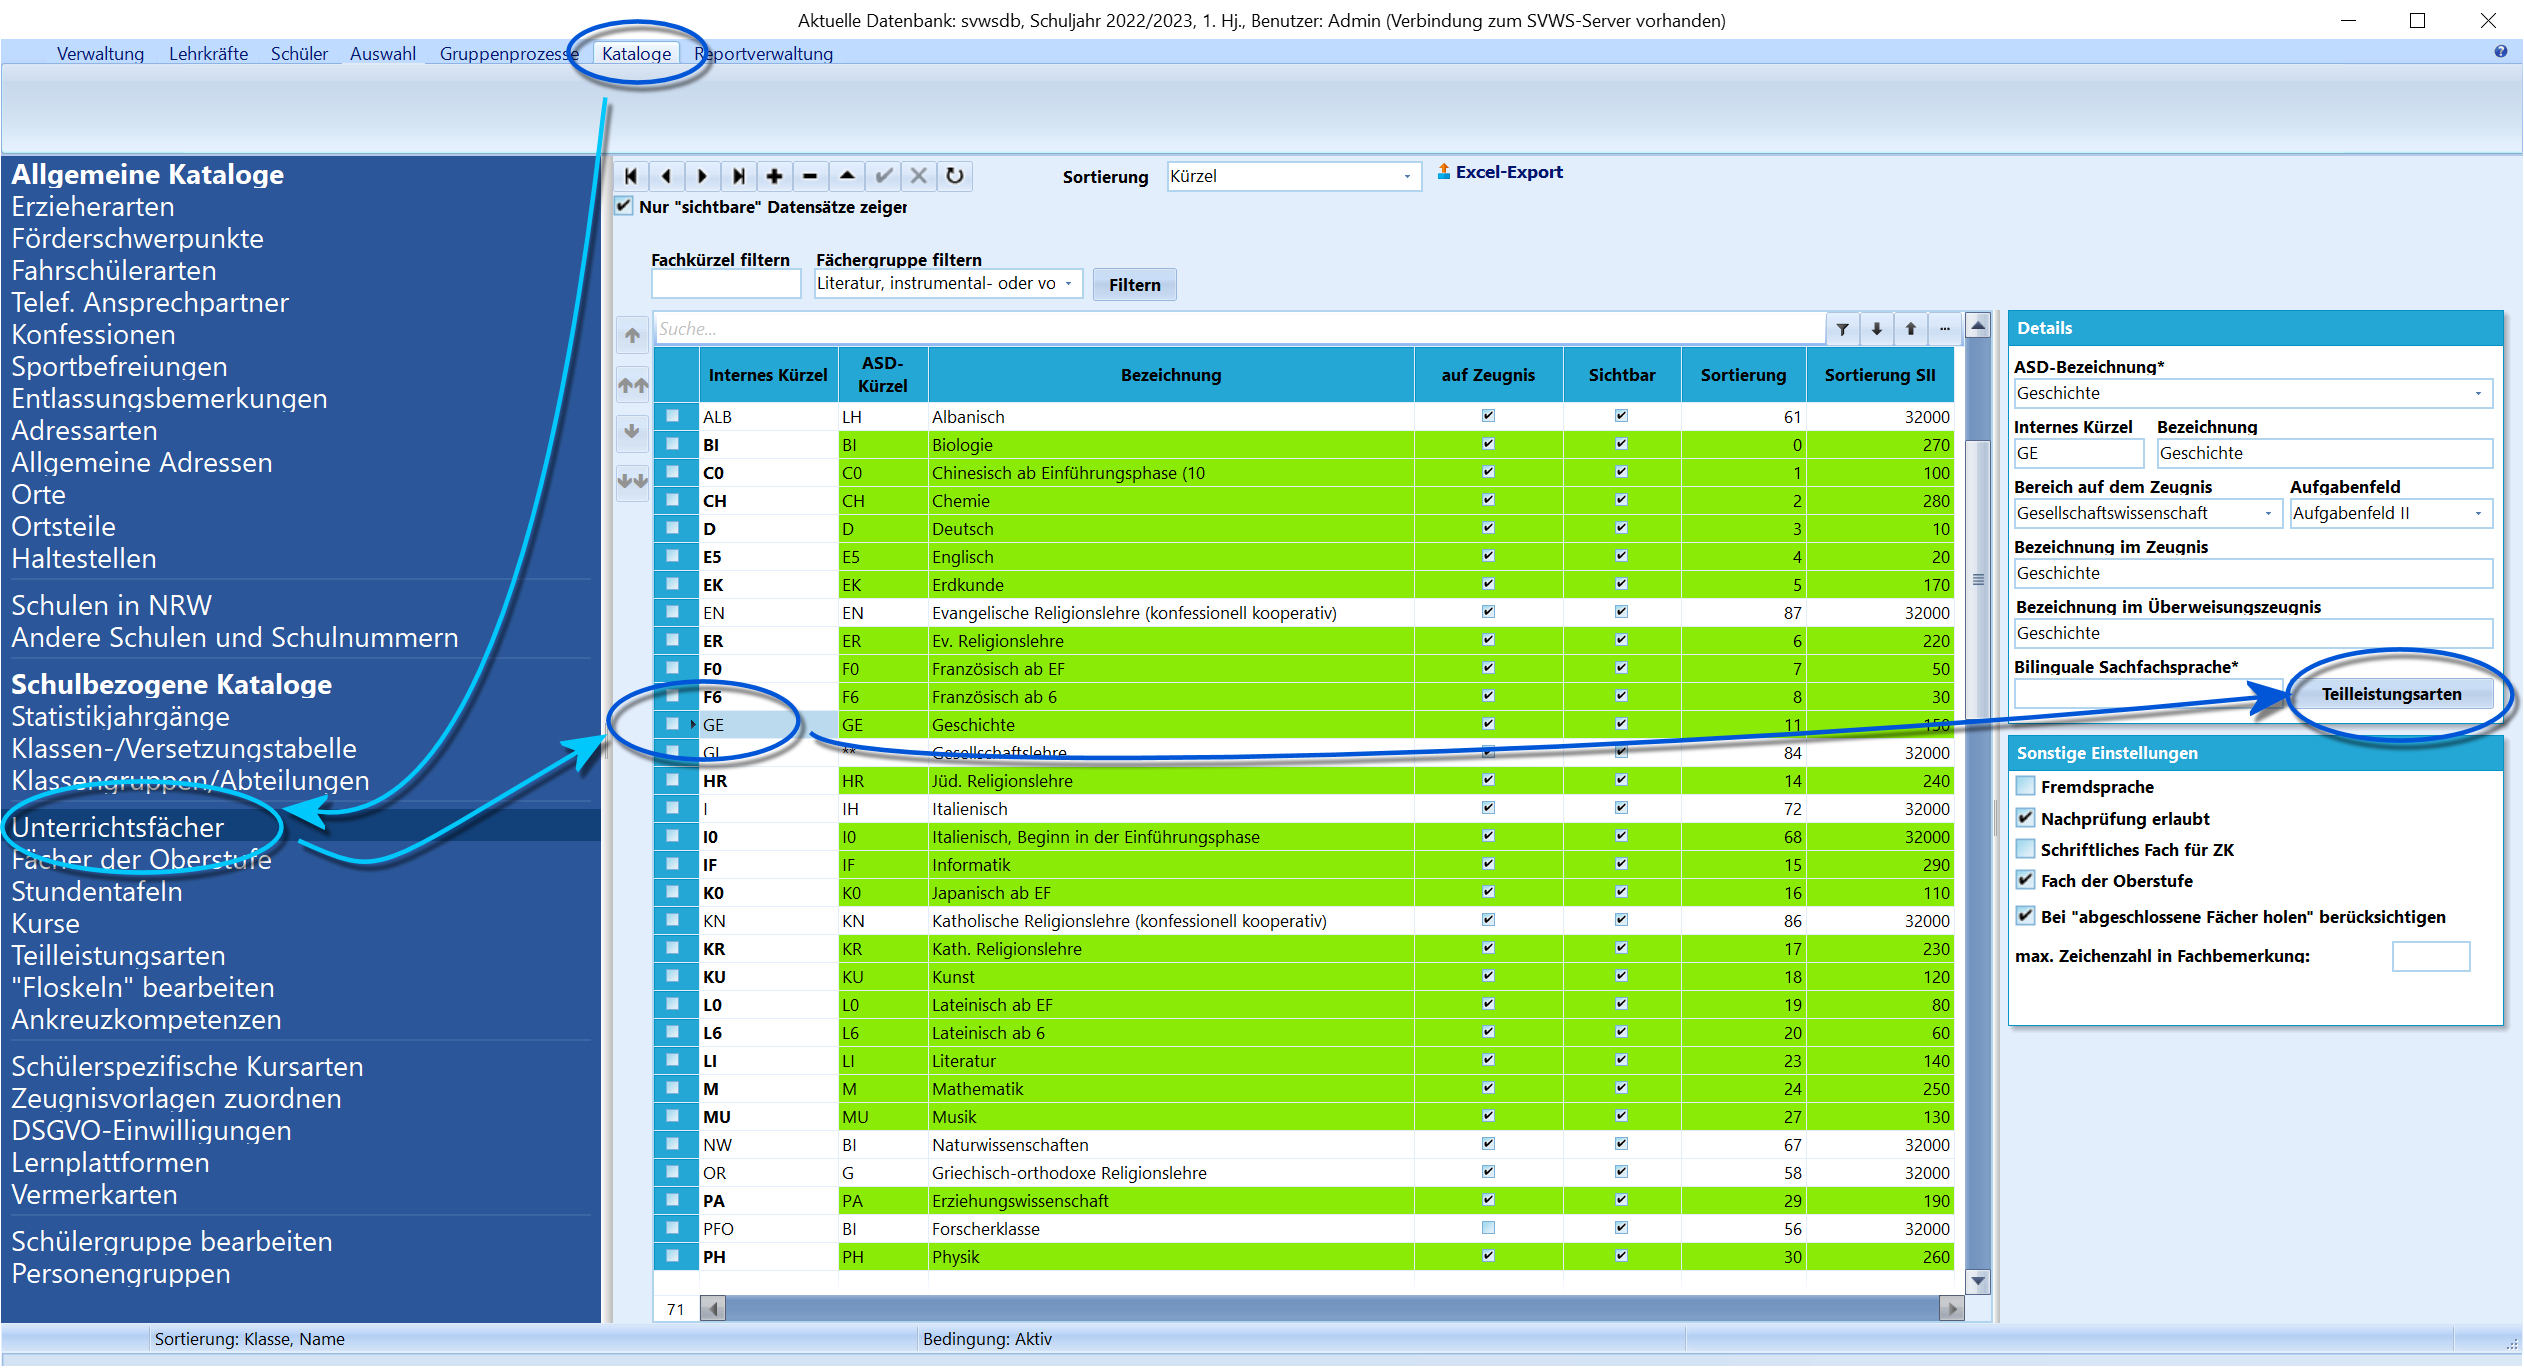Delete record with minus icon

[811, 176]
